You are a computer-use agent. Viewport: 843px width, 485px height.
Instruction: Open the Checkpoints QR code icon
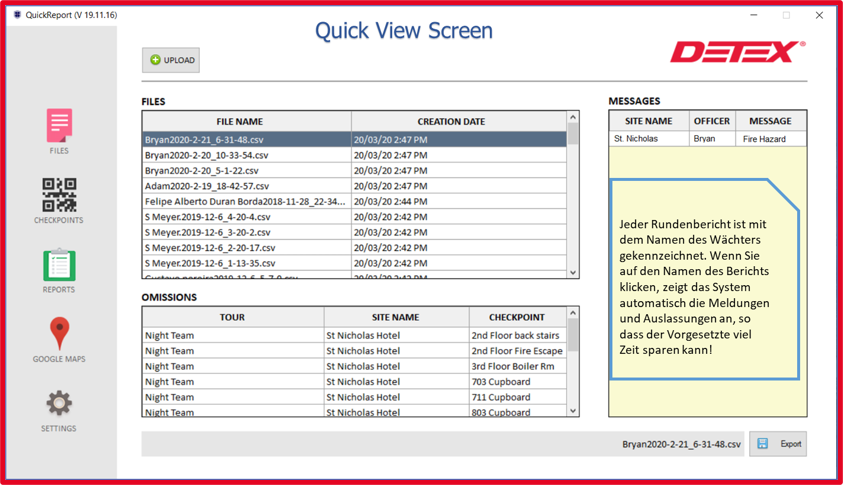(59, 198)
